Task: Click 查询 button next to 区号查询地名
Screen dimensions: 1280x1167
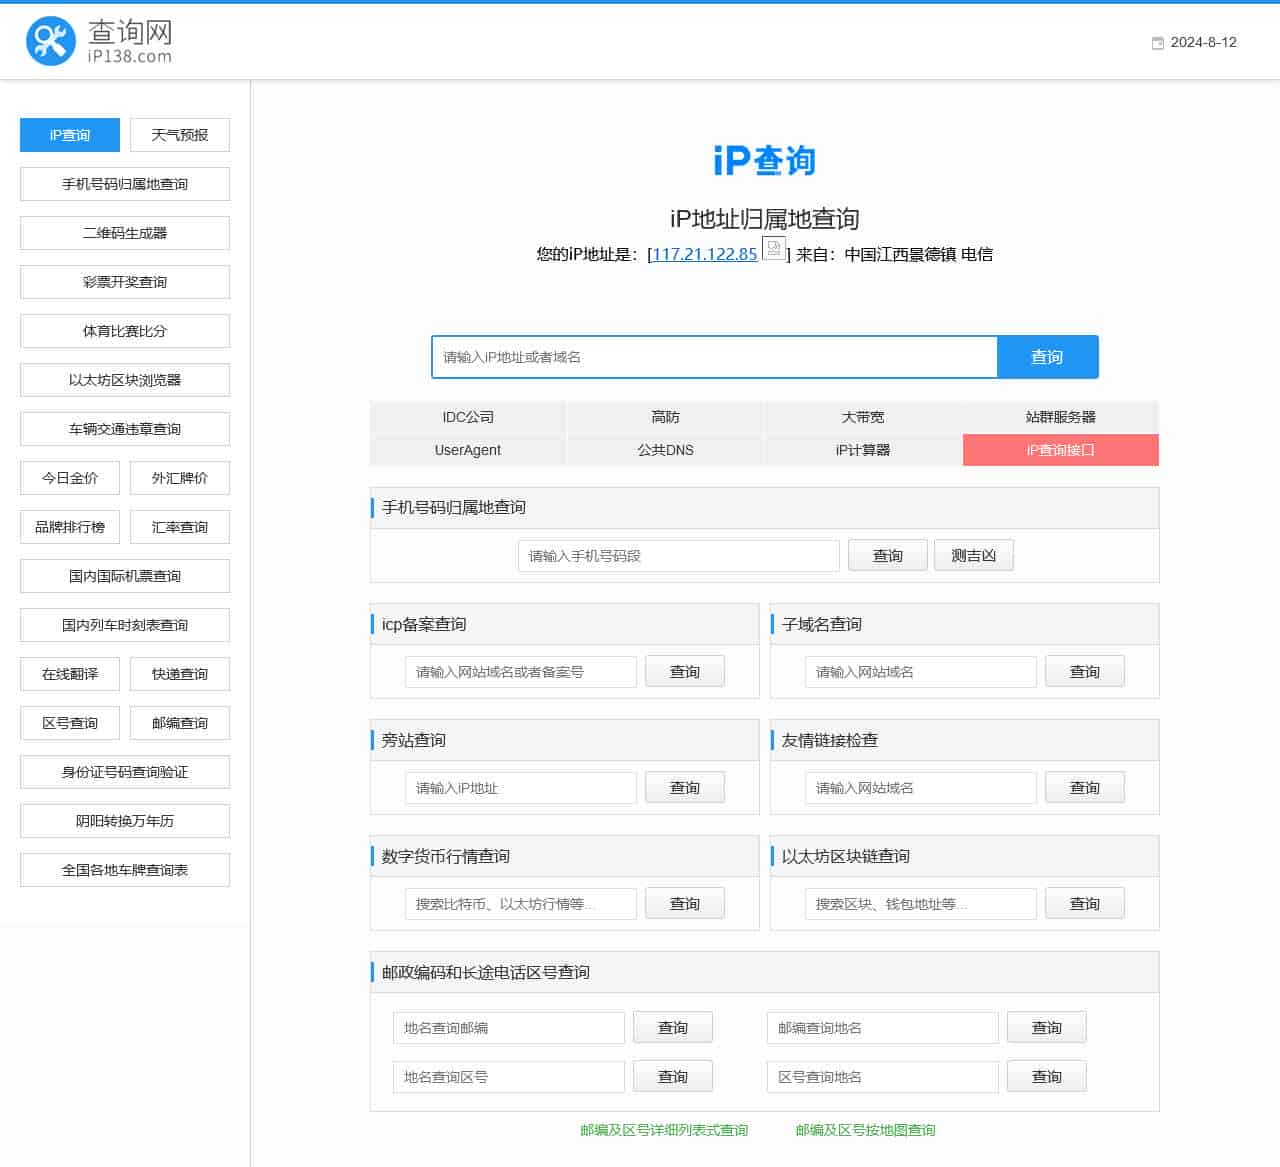Action: 1047,1077
